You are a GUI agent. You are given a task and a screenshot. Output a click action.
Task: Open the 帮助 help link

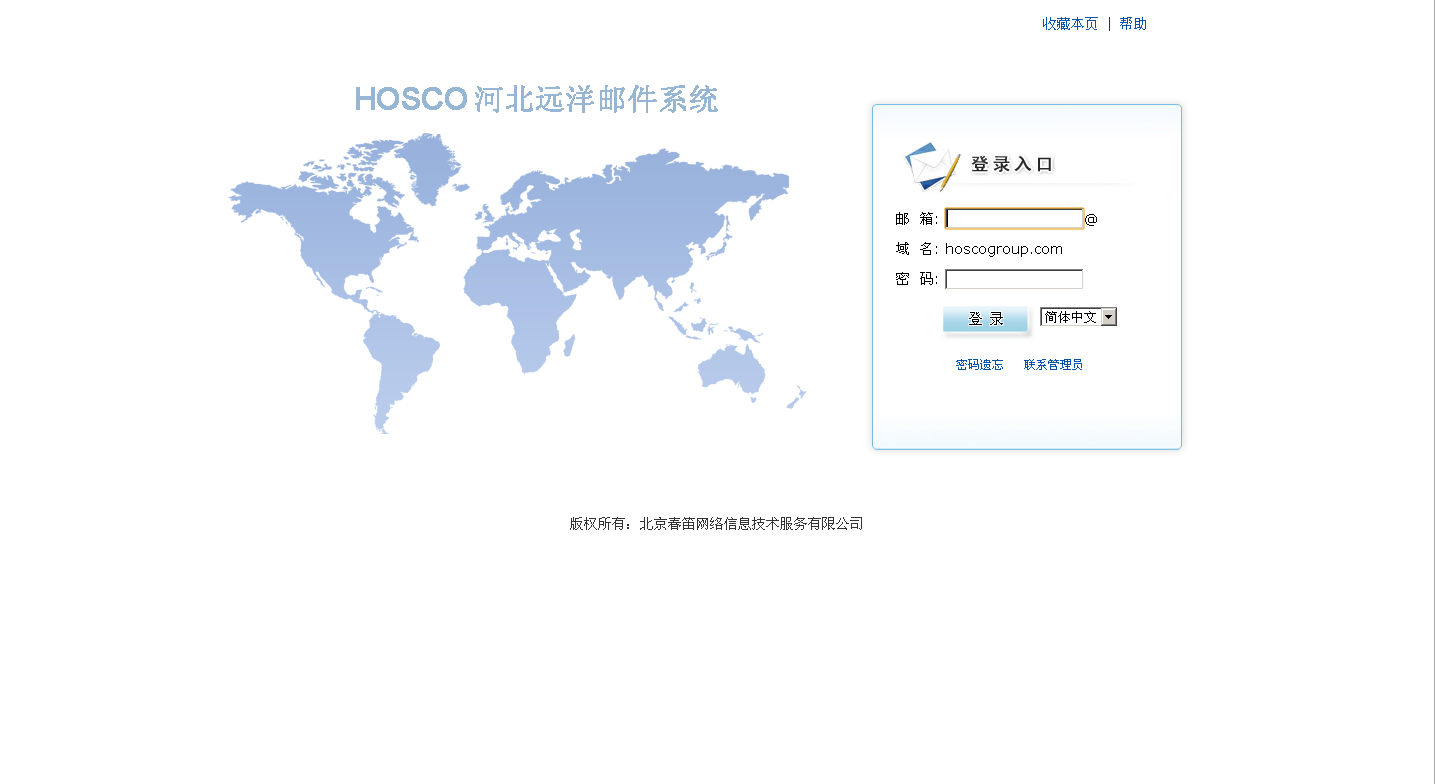pyautogui.click(x=1133, y=24)
